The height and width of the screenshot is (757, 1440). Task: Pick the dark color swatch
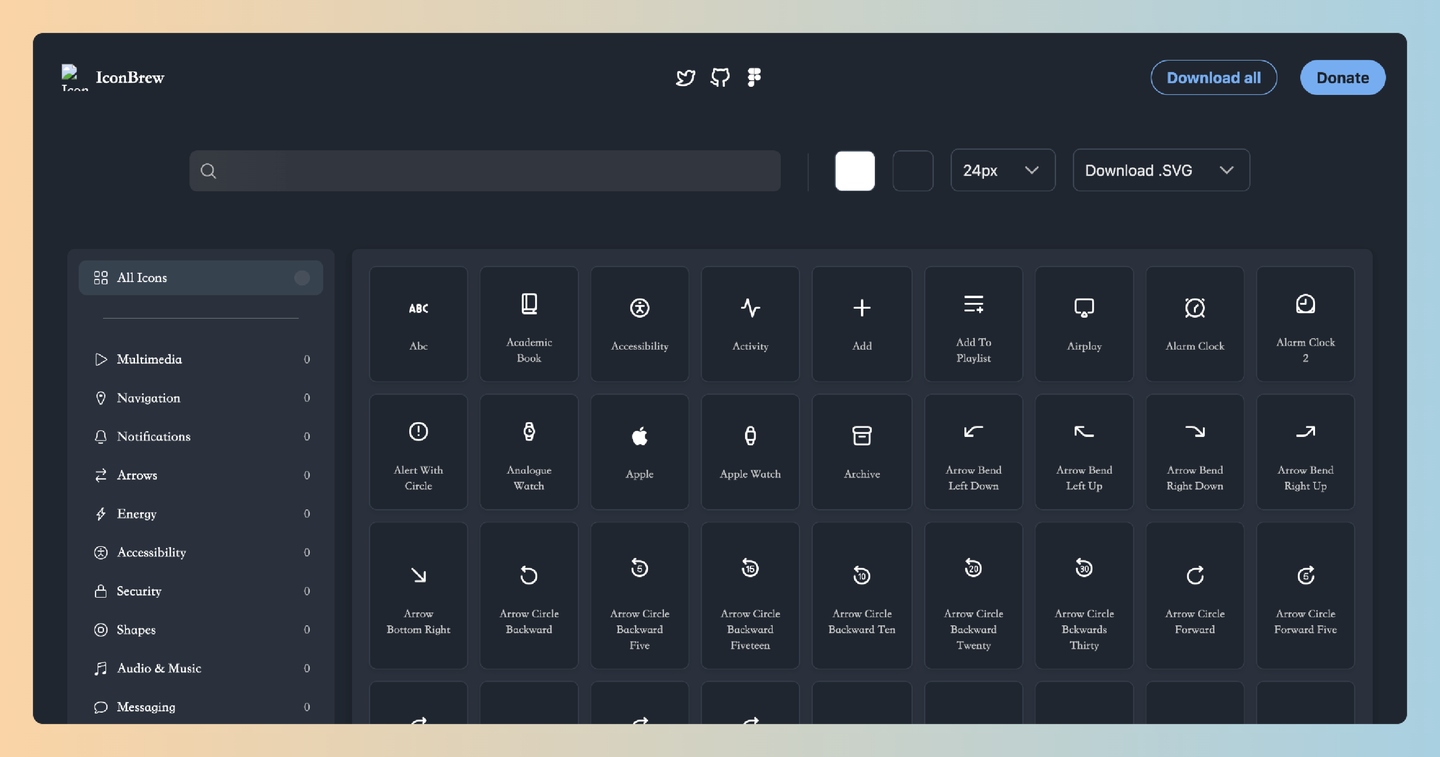(x=913, y=170)
